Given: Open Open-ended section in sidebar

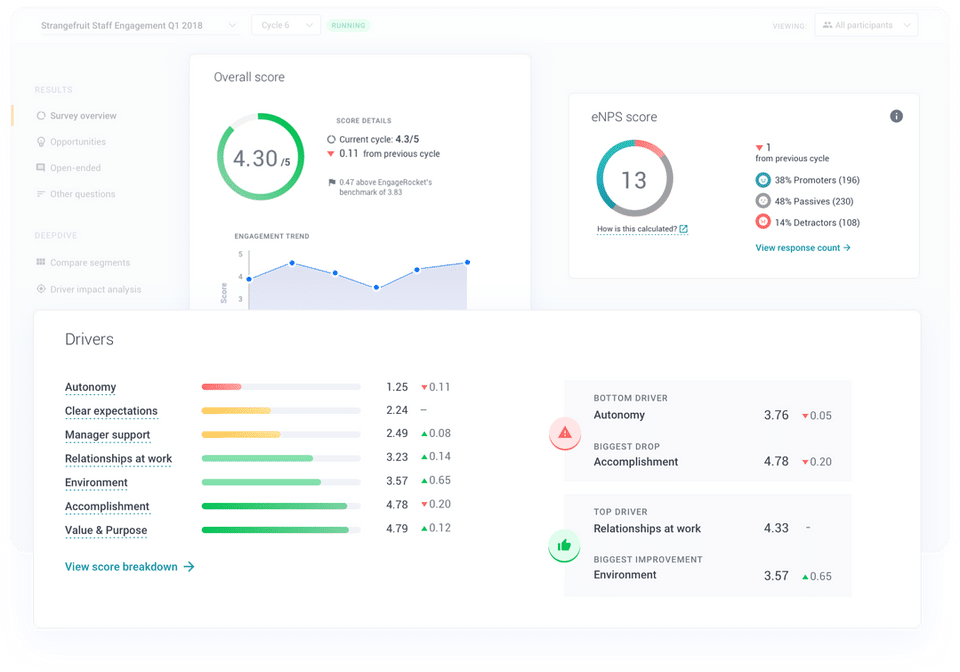Looking at the screenshot, I should click(75, 168).
